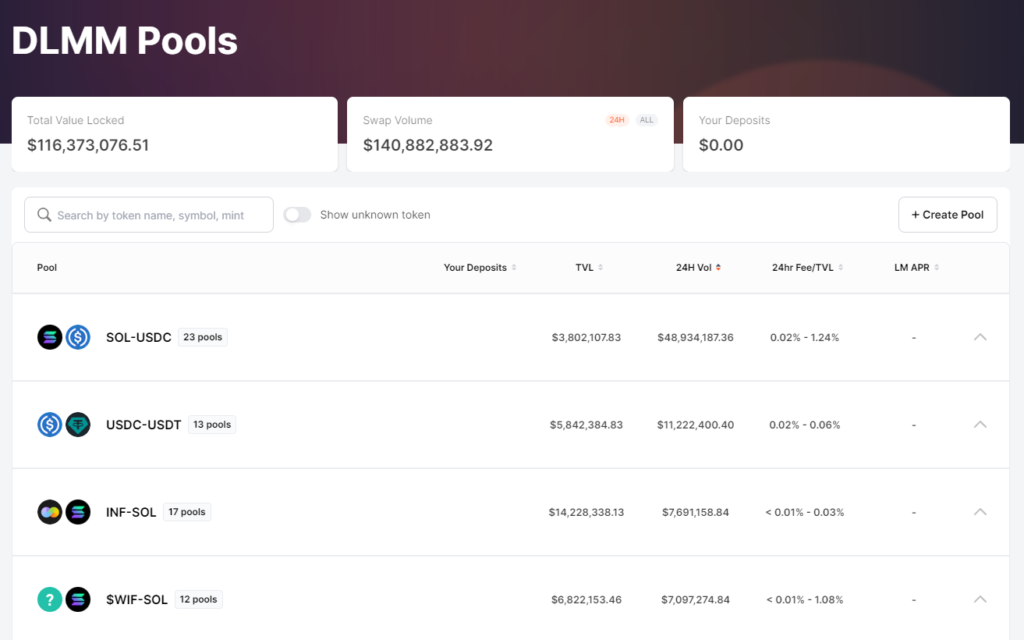Click the SOL icon in the $WIF-SOL row
Screen dimensions: 1024x640
78,600
